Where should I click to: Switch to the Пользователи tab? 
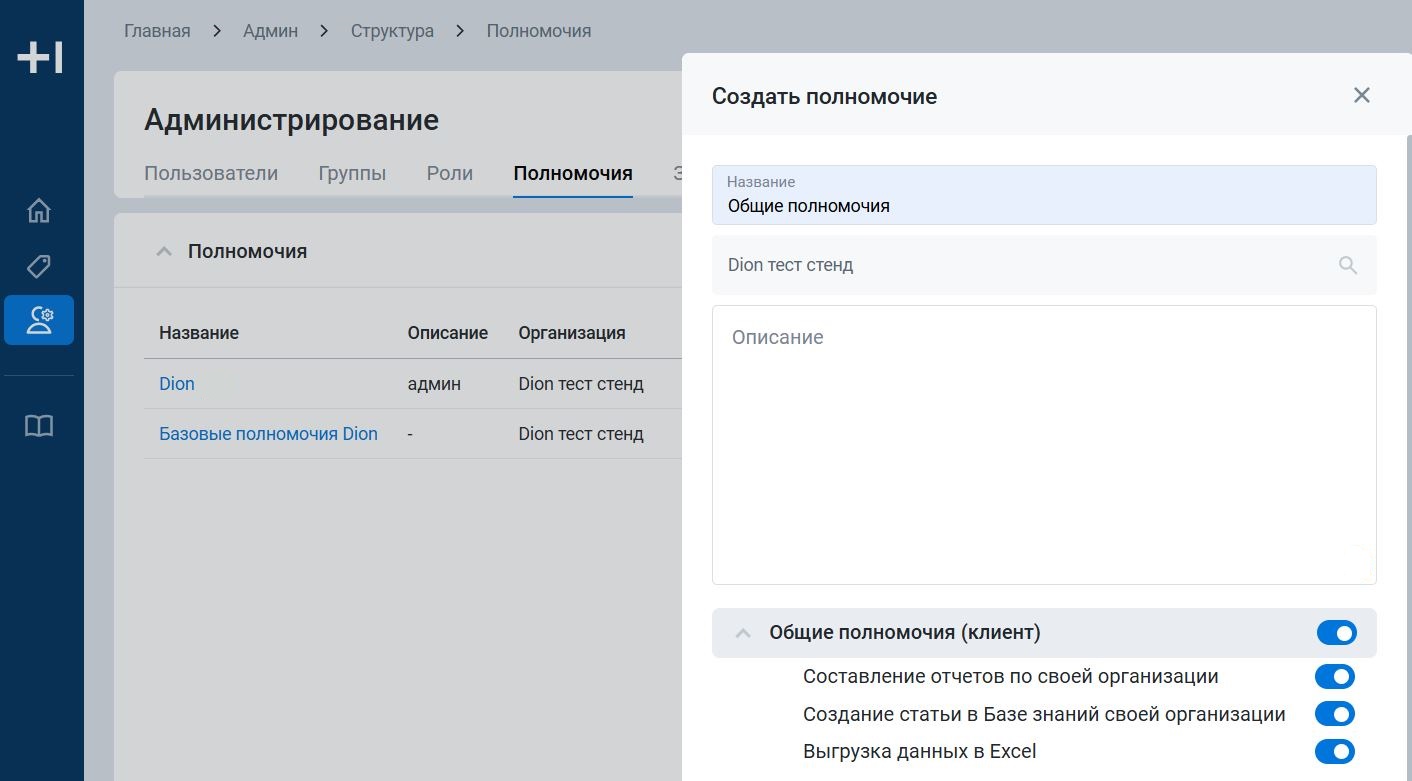(x=211, y=173)
